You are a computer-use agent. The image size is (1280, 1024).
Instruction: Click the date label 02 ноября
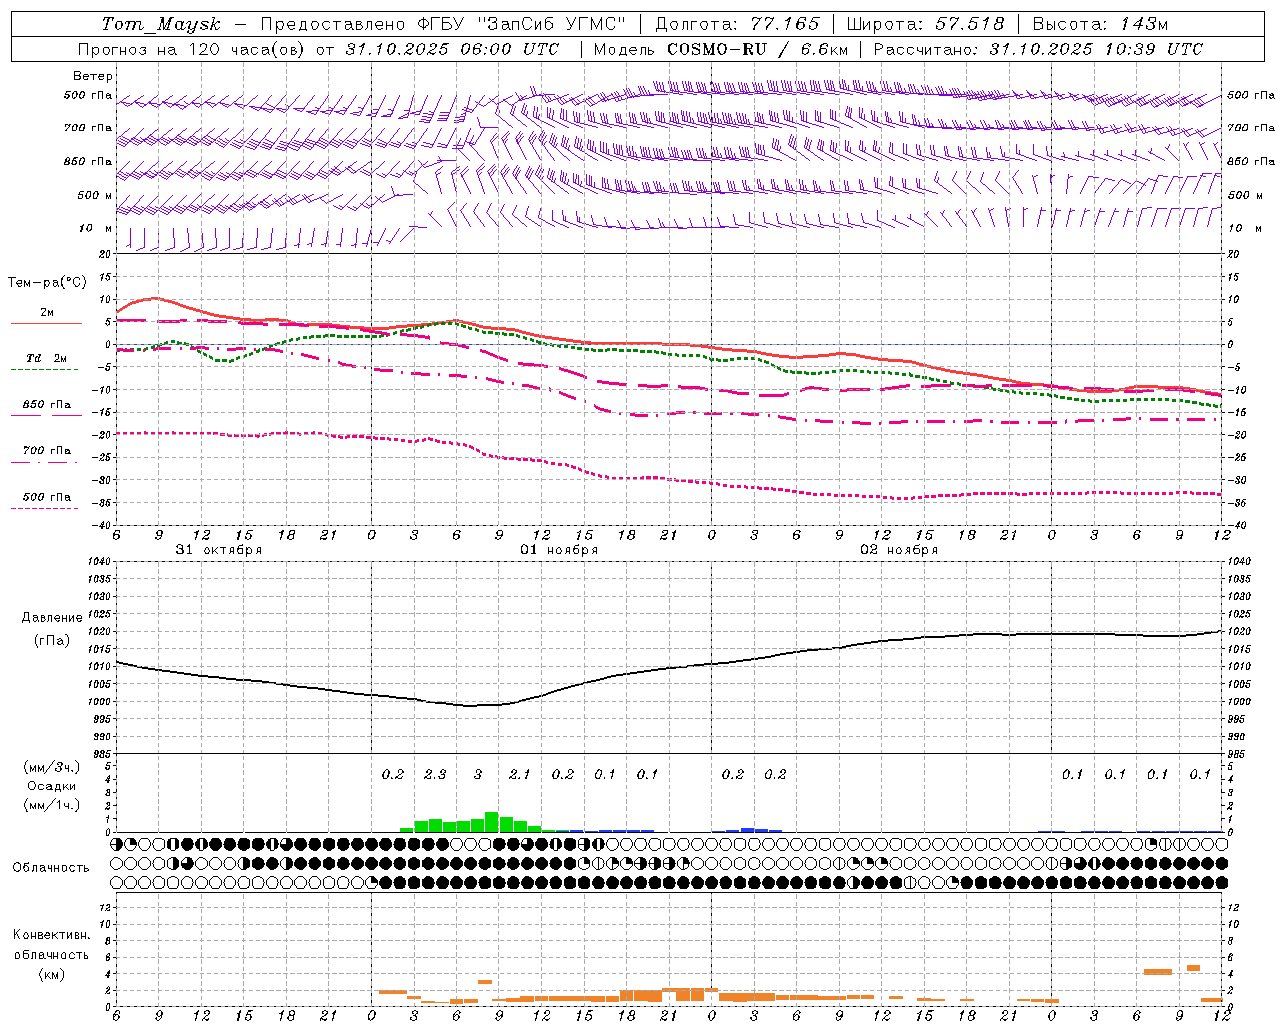point(899,550)
